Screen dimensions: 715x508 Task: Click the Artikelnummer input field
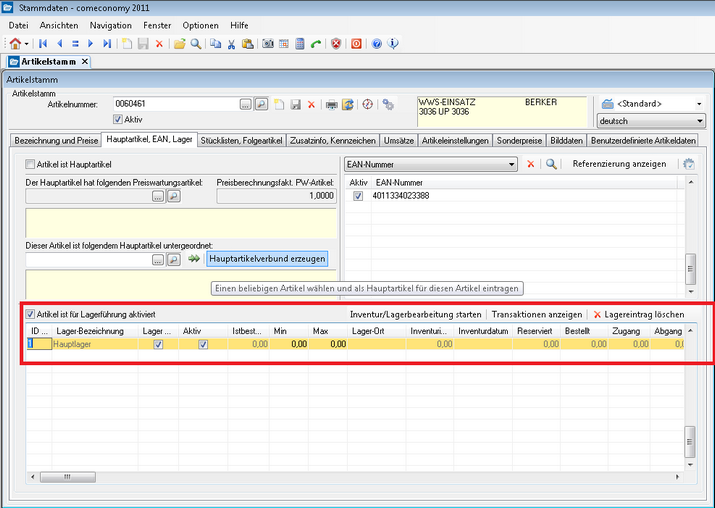pos(174,103)
